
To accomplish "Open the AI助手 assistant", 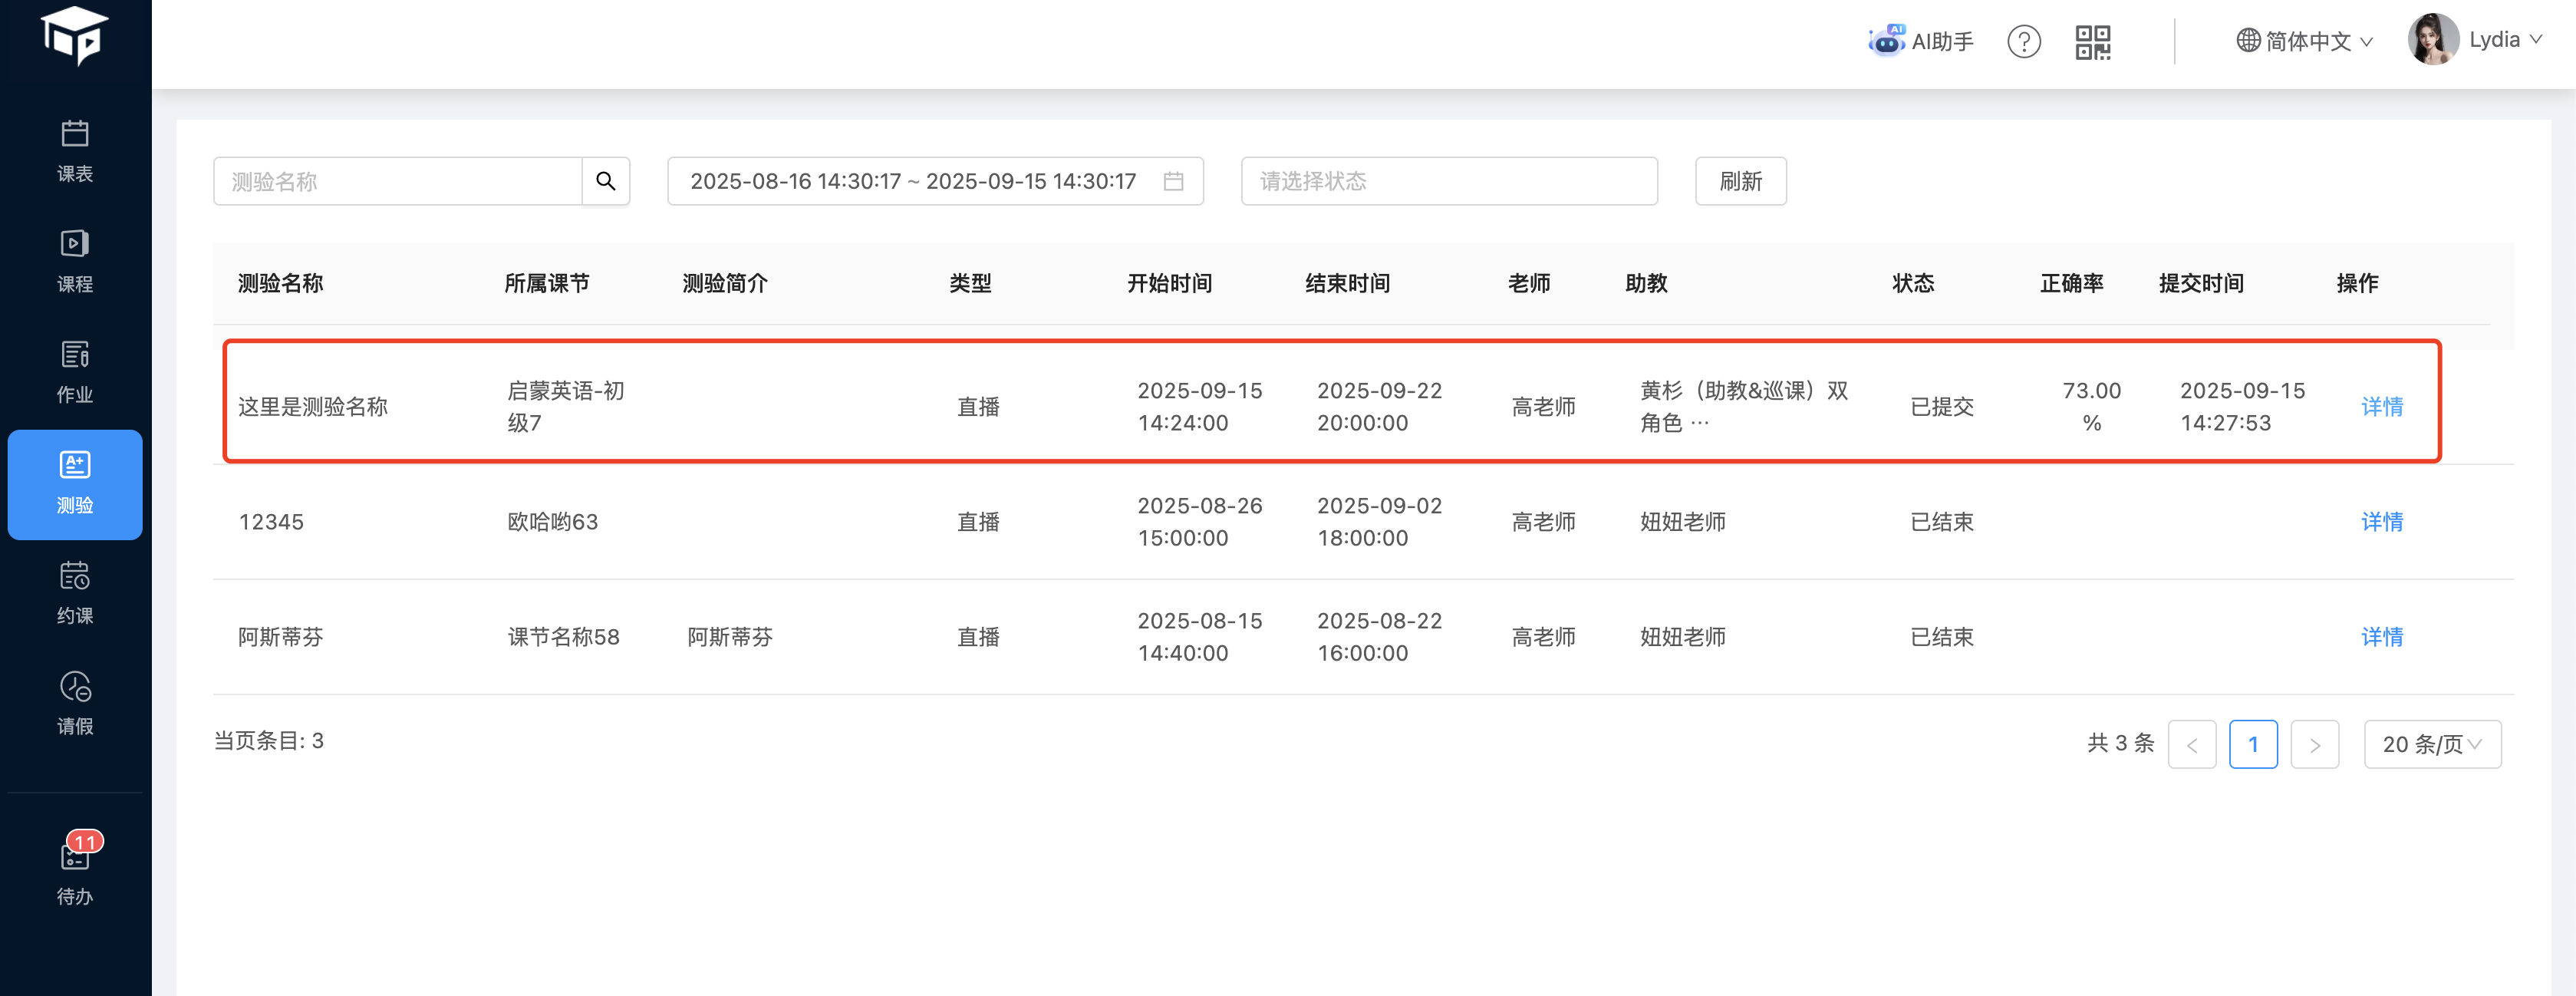I will pos(1920,42).
